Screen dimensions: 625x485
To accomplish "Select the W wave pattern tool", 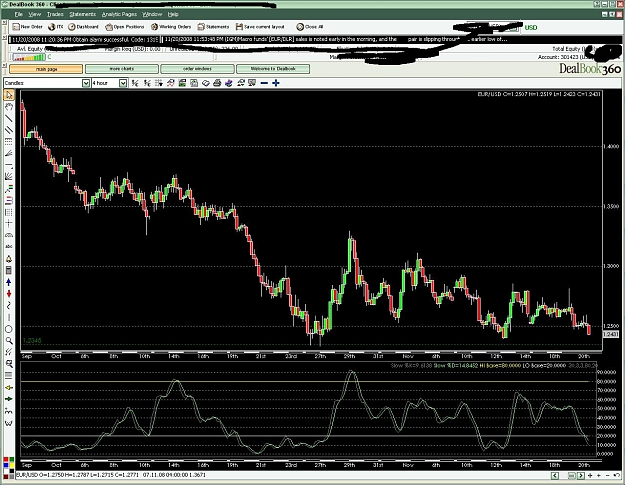I will pos(9,422).
